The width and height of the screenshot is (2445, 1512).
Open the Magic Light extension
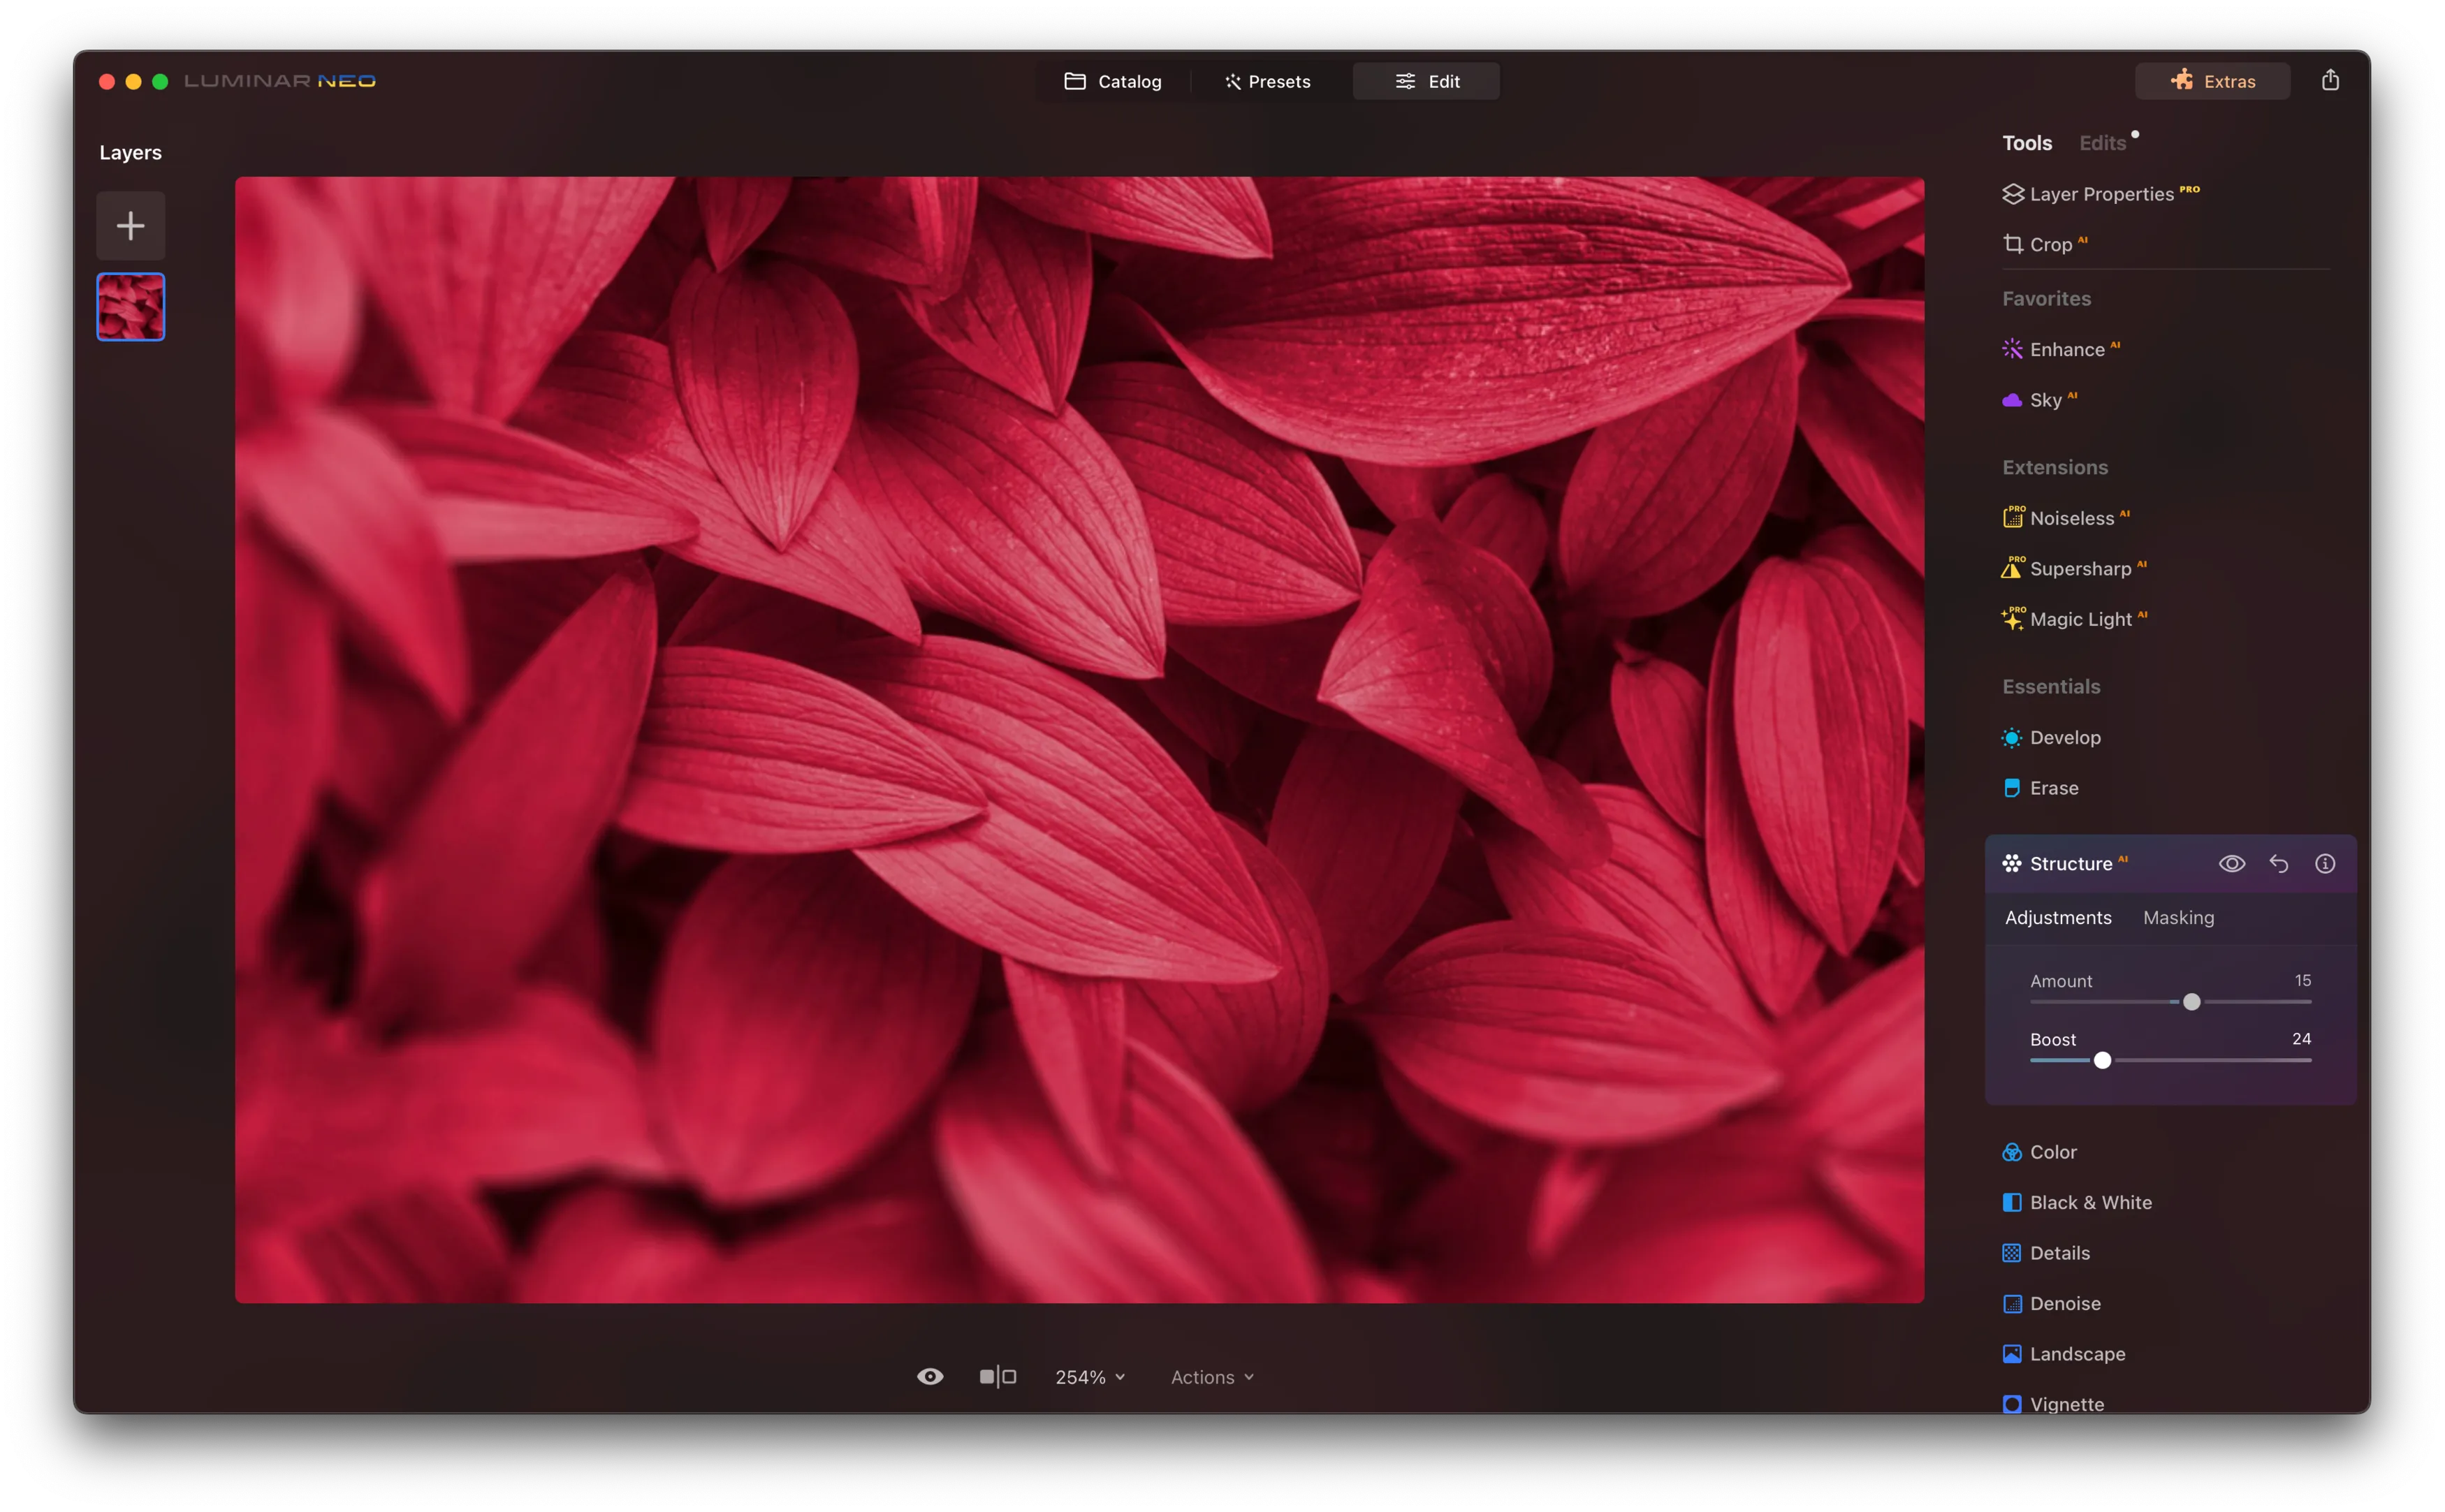tap(2079, 619)
